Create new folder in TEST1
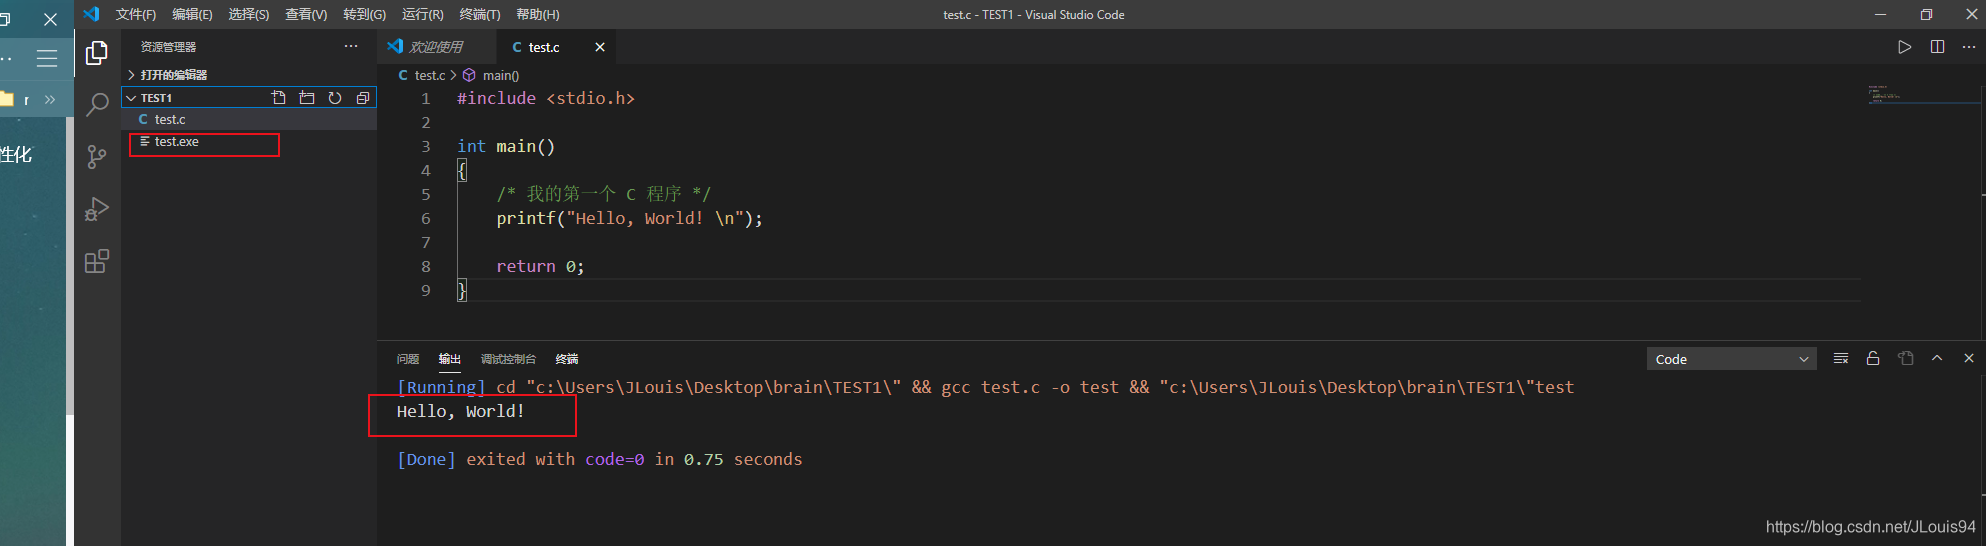The image size is (1986, 546). (307, 98)
